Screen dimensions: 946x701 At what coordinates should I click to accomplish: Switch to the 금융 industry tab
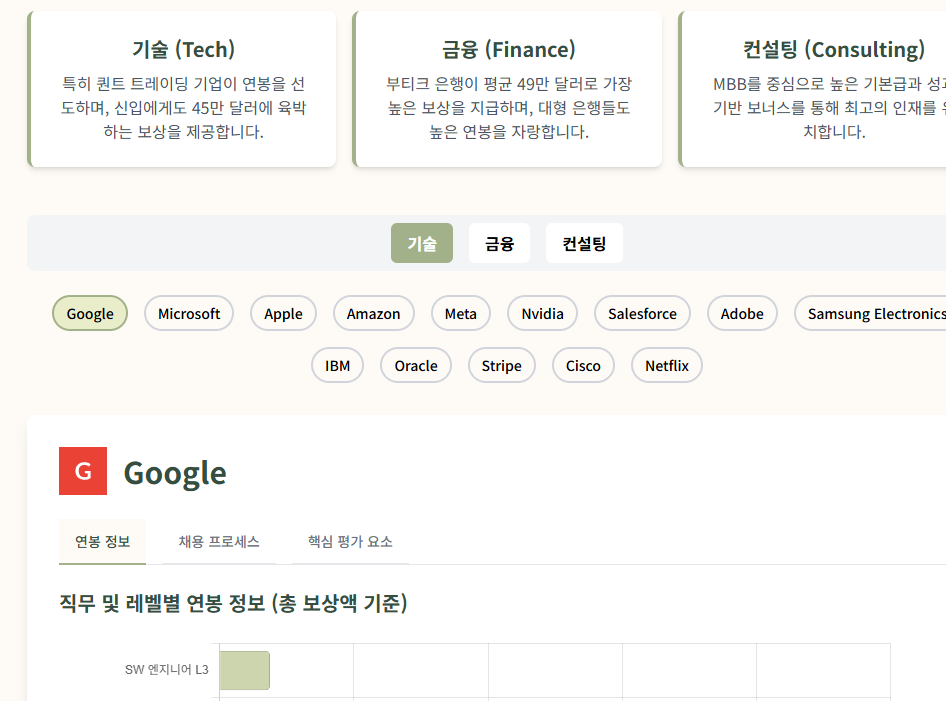tap(499, 243)
